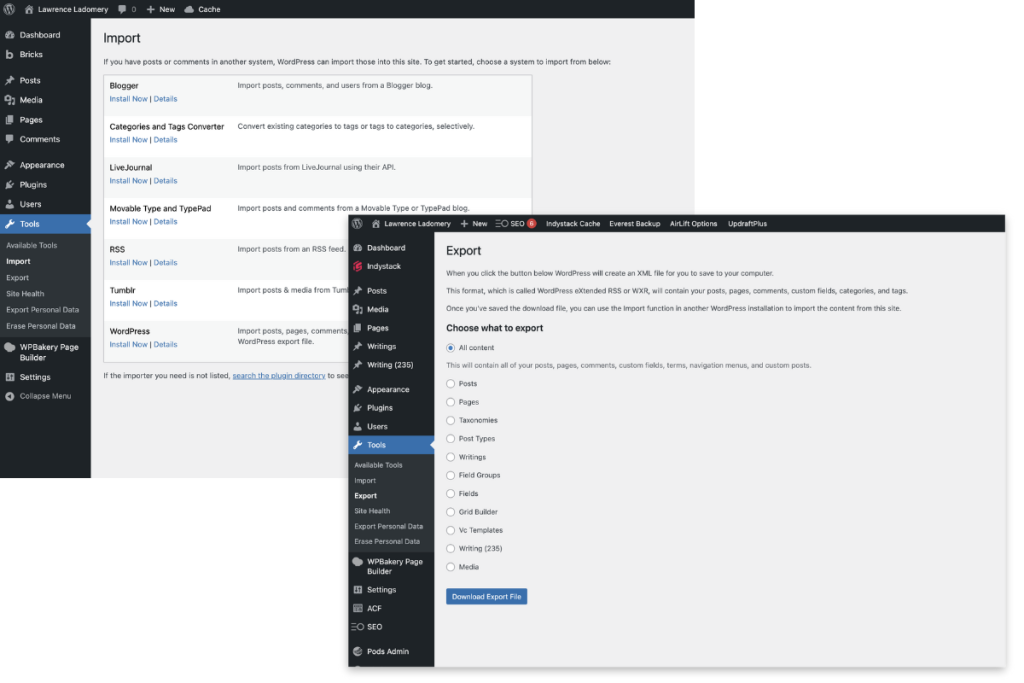Screen dimensions: 1024x683
Task: Open Available Tools submenu in Import window
Action: 32,246
